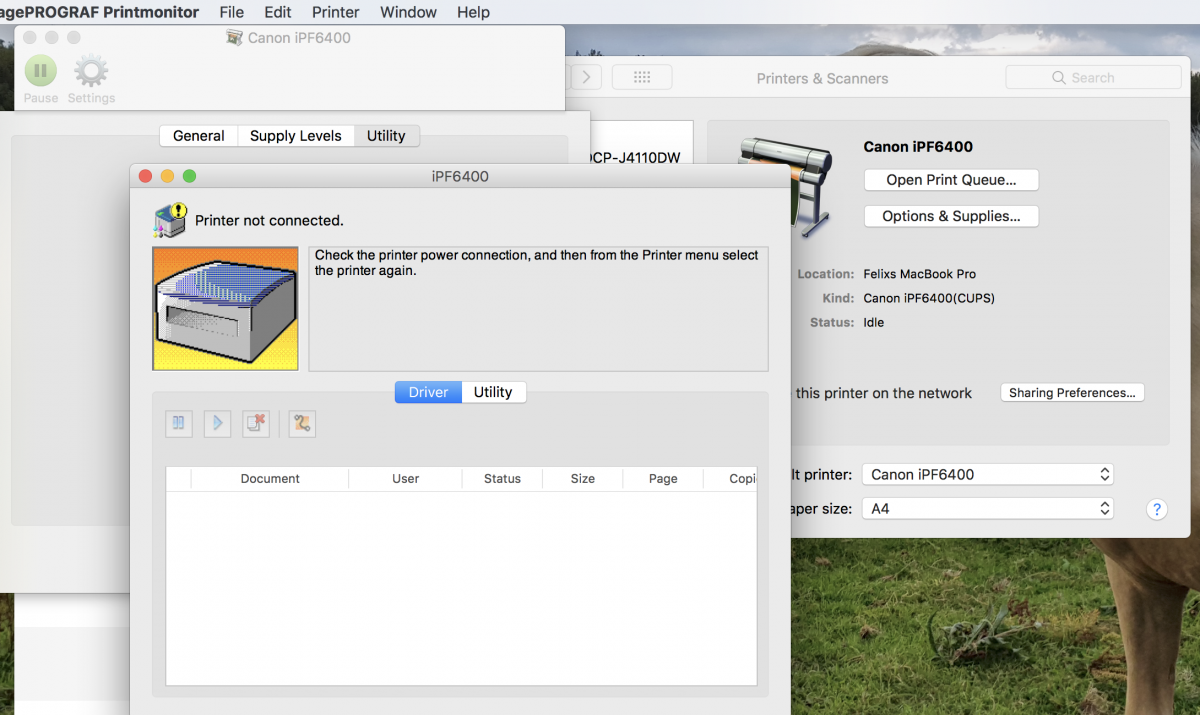Click the resume job play arrow icon

[217, 423]
